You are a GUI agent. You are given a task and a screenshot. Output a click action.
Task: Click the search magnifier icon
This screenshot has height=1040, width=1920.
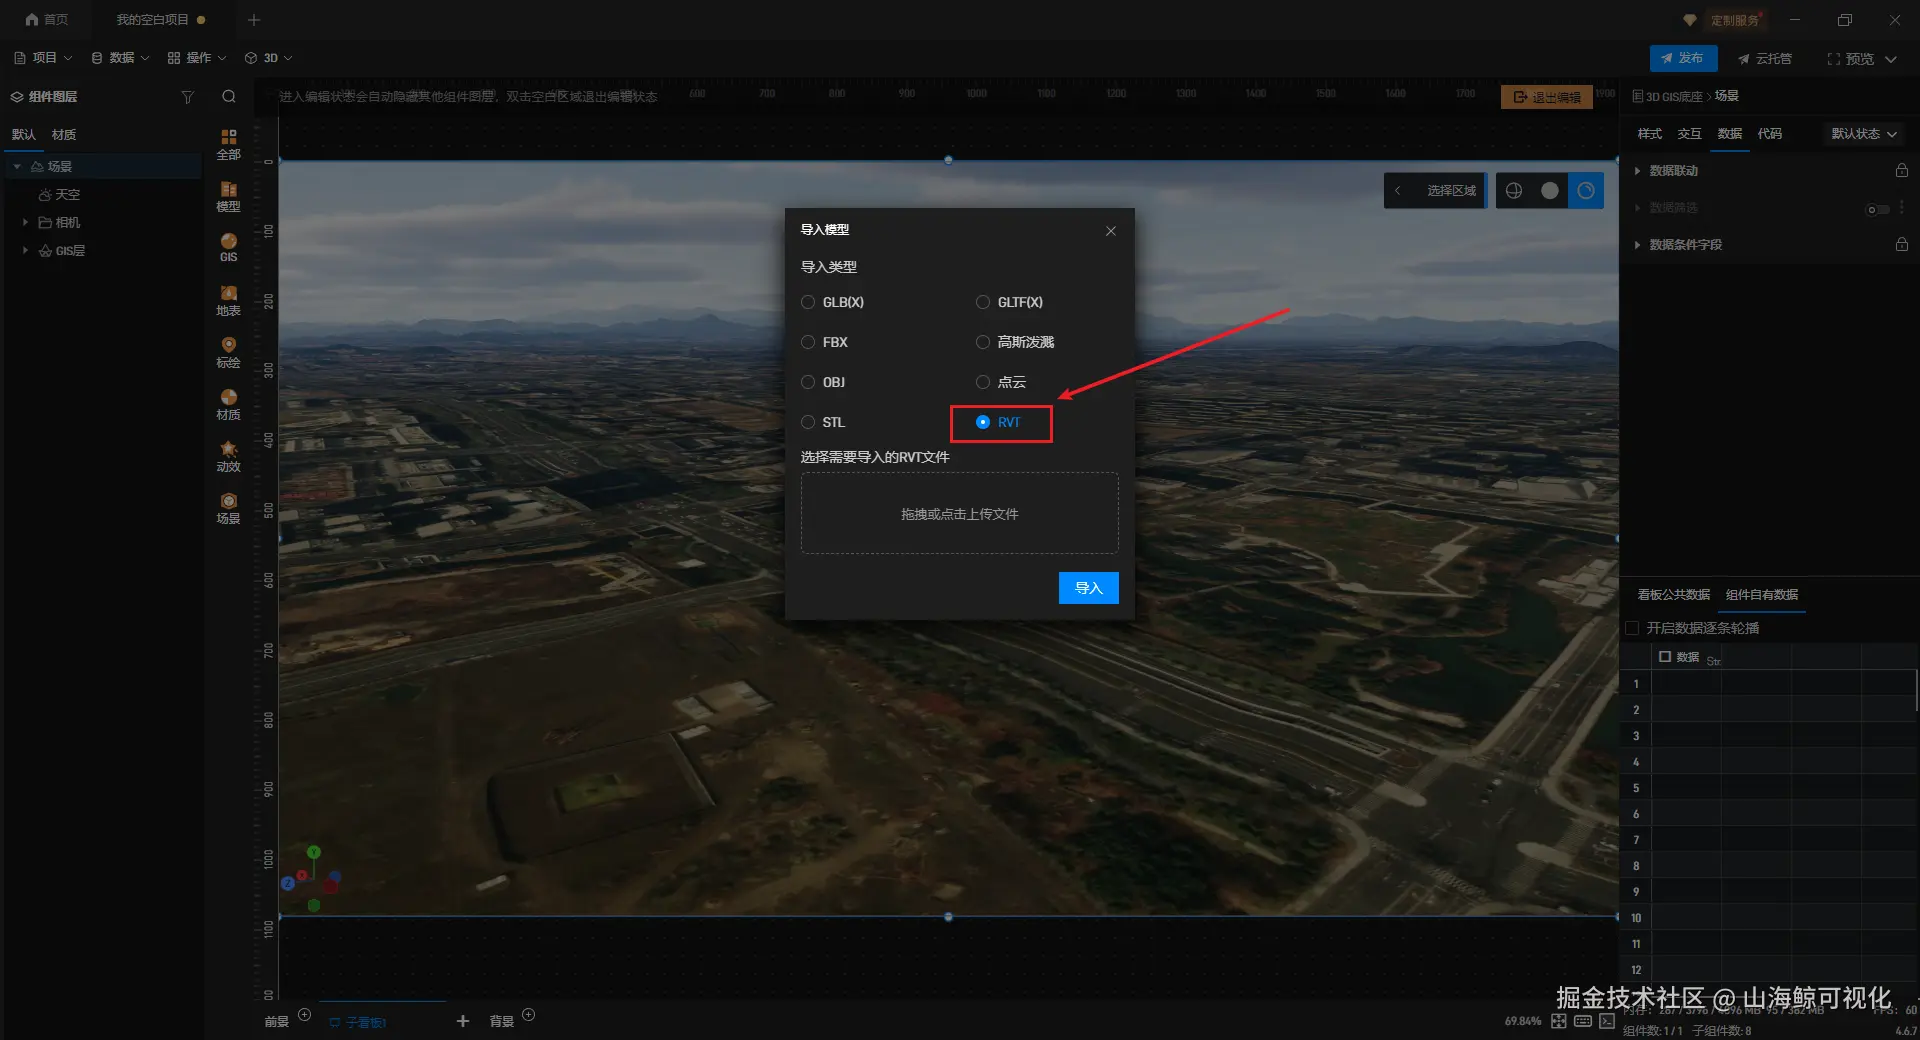coord(229,97)
